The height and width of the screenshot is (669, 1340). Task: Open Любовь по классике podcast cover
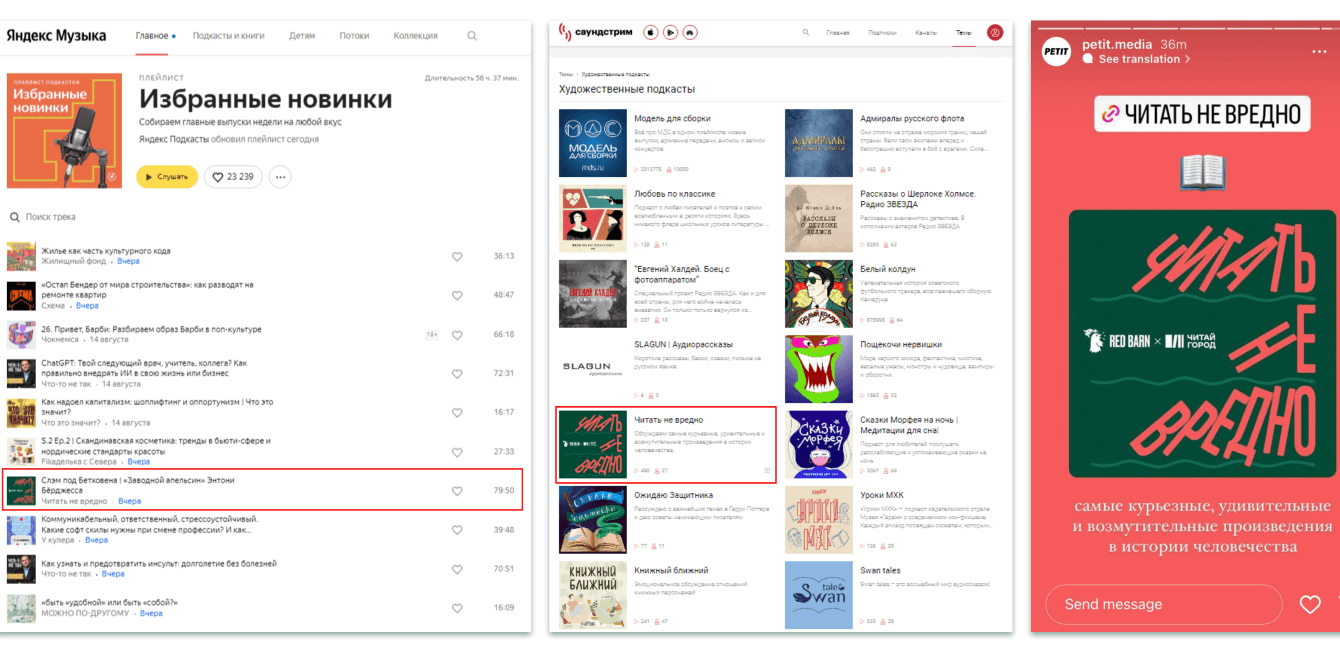[593, 219]
